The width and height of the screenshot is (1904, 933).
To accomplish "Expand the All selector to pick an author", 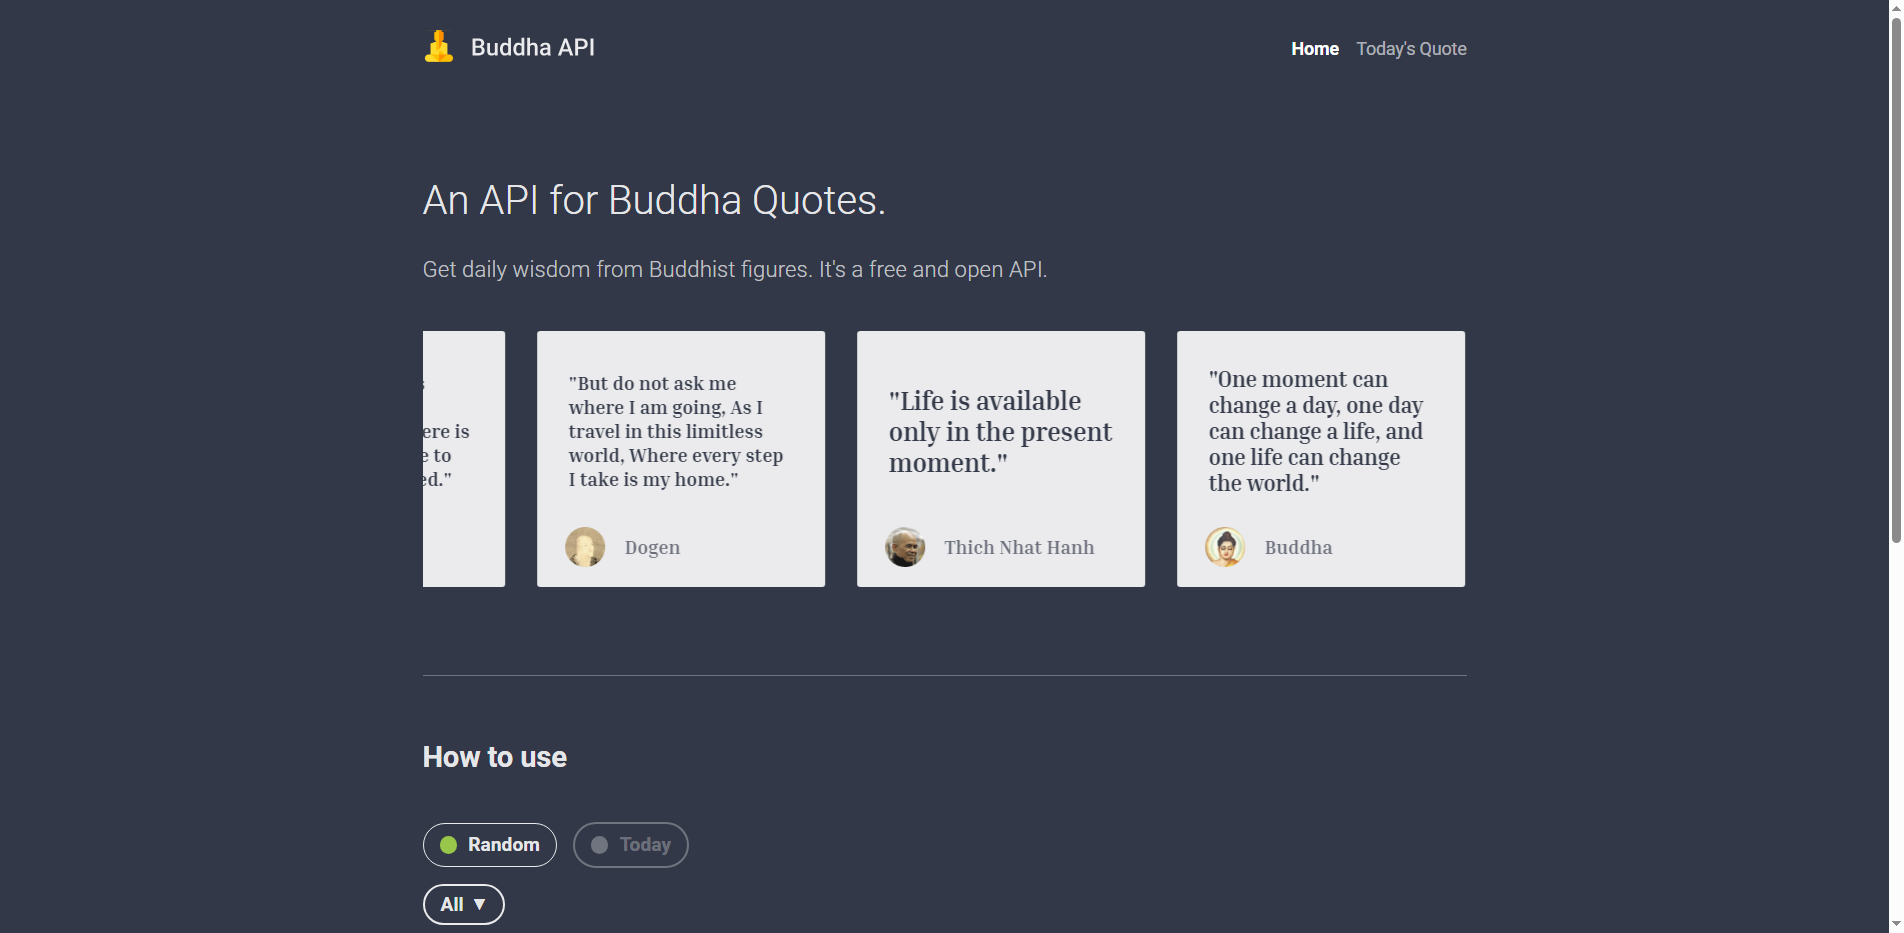I will point(463,904).
